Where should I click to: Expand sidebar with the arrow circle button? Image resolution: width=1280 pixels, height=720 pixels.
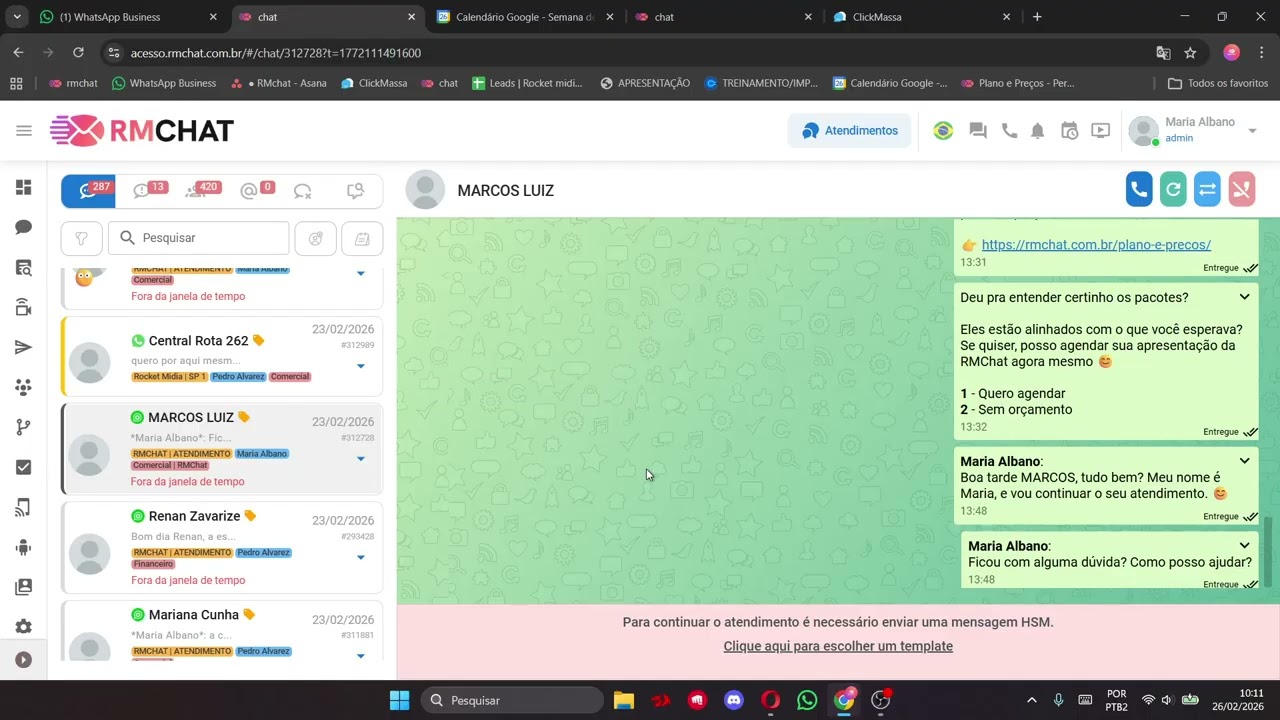point(24,660)
